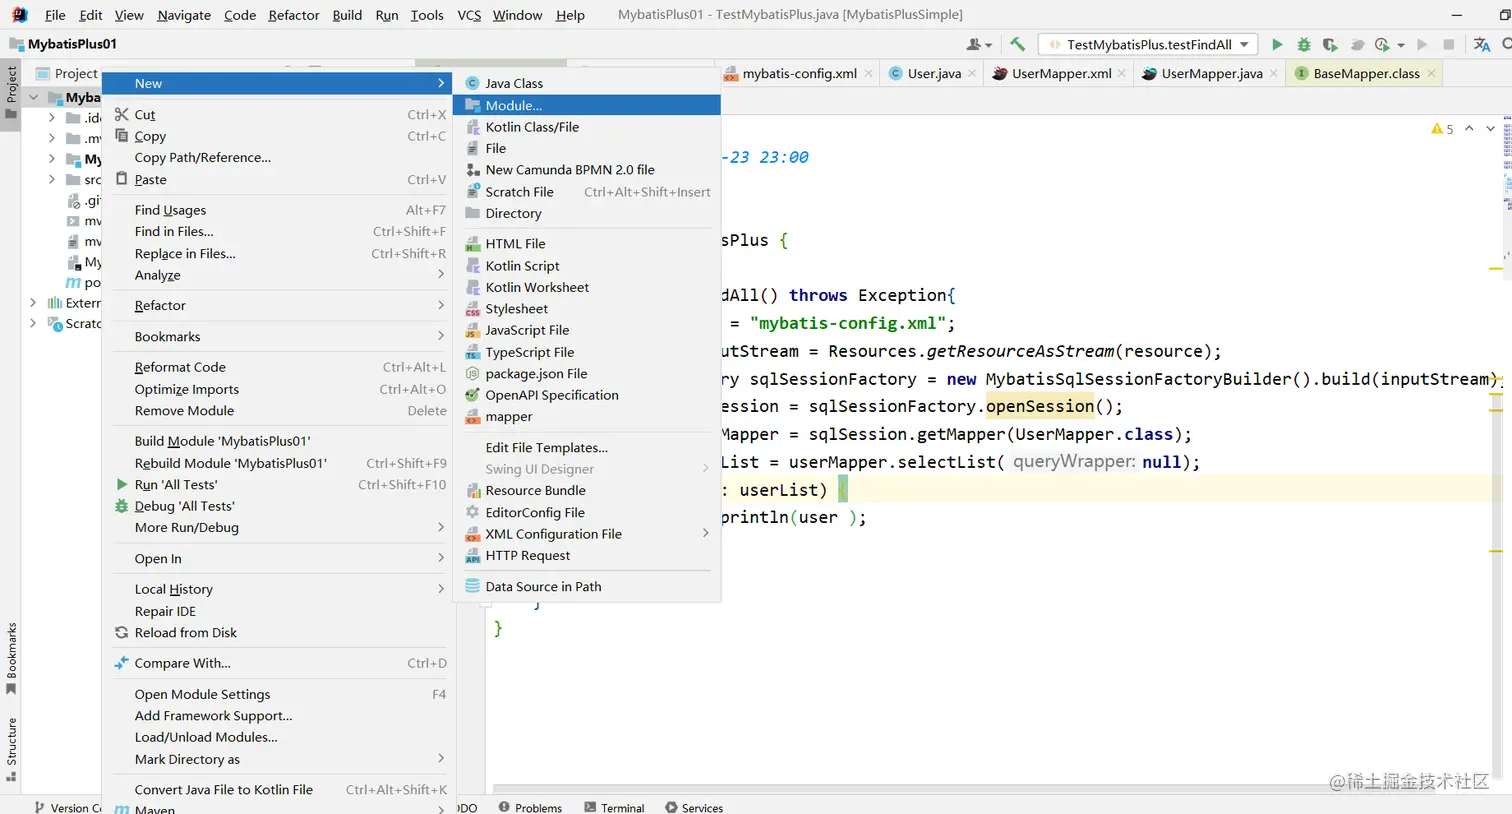Expand the Bookmarks submenu

(279, 336)
